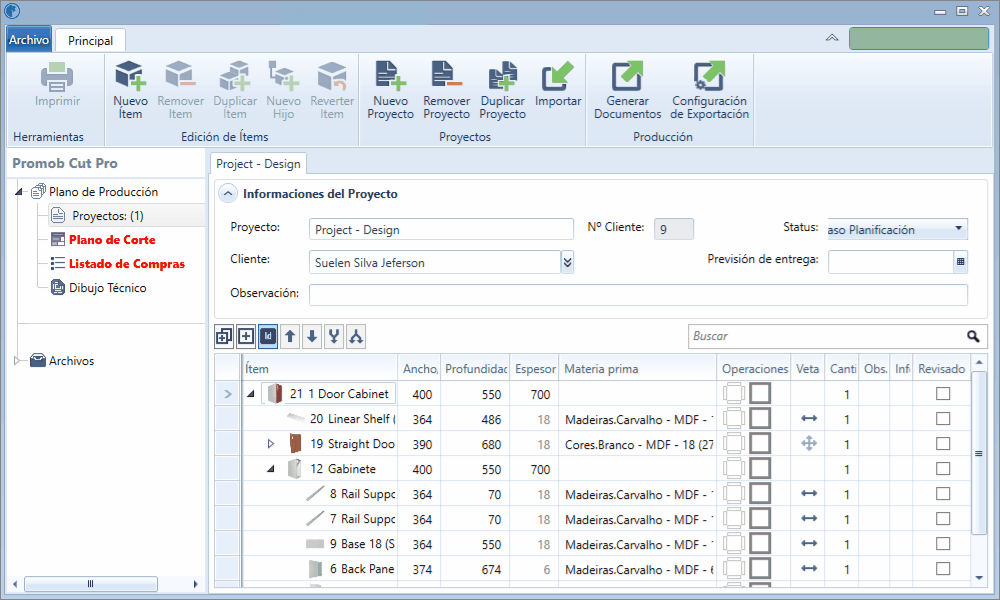Screen dimensions: 1000x600
Task: Check Revisado for Base 18 row
Action: coord(943,543)
